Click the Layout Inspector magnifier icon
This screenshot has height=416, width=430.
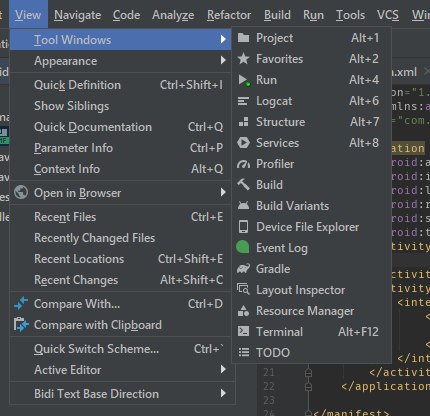(243, 289)
